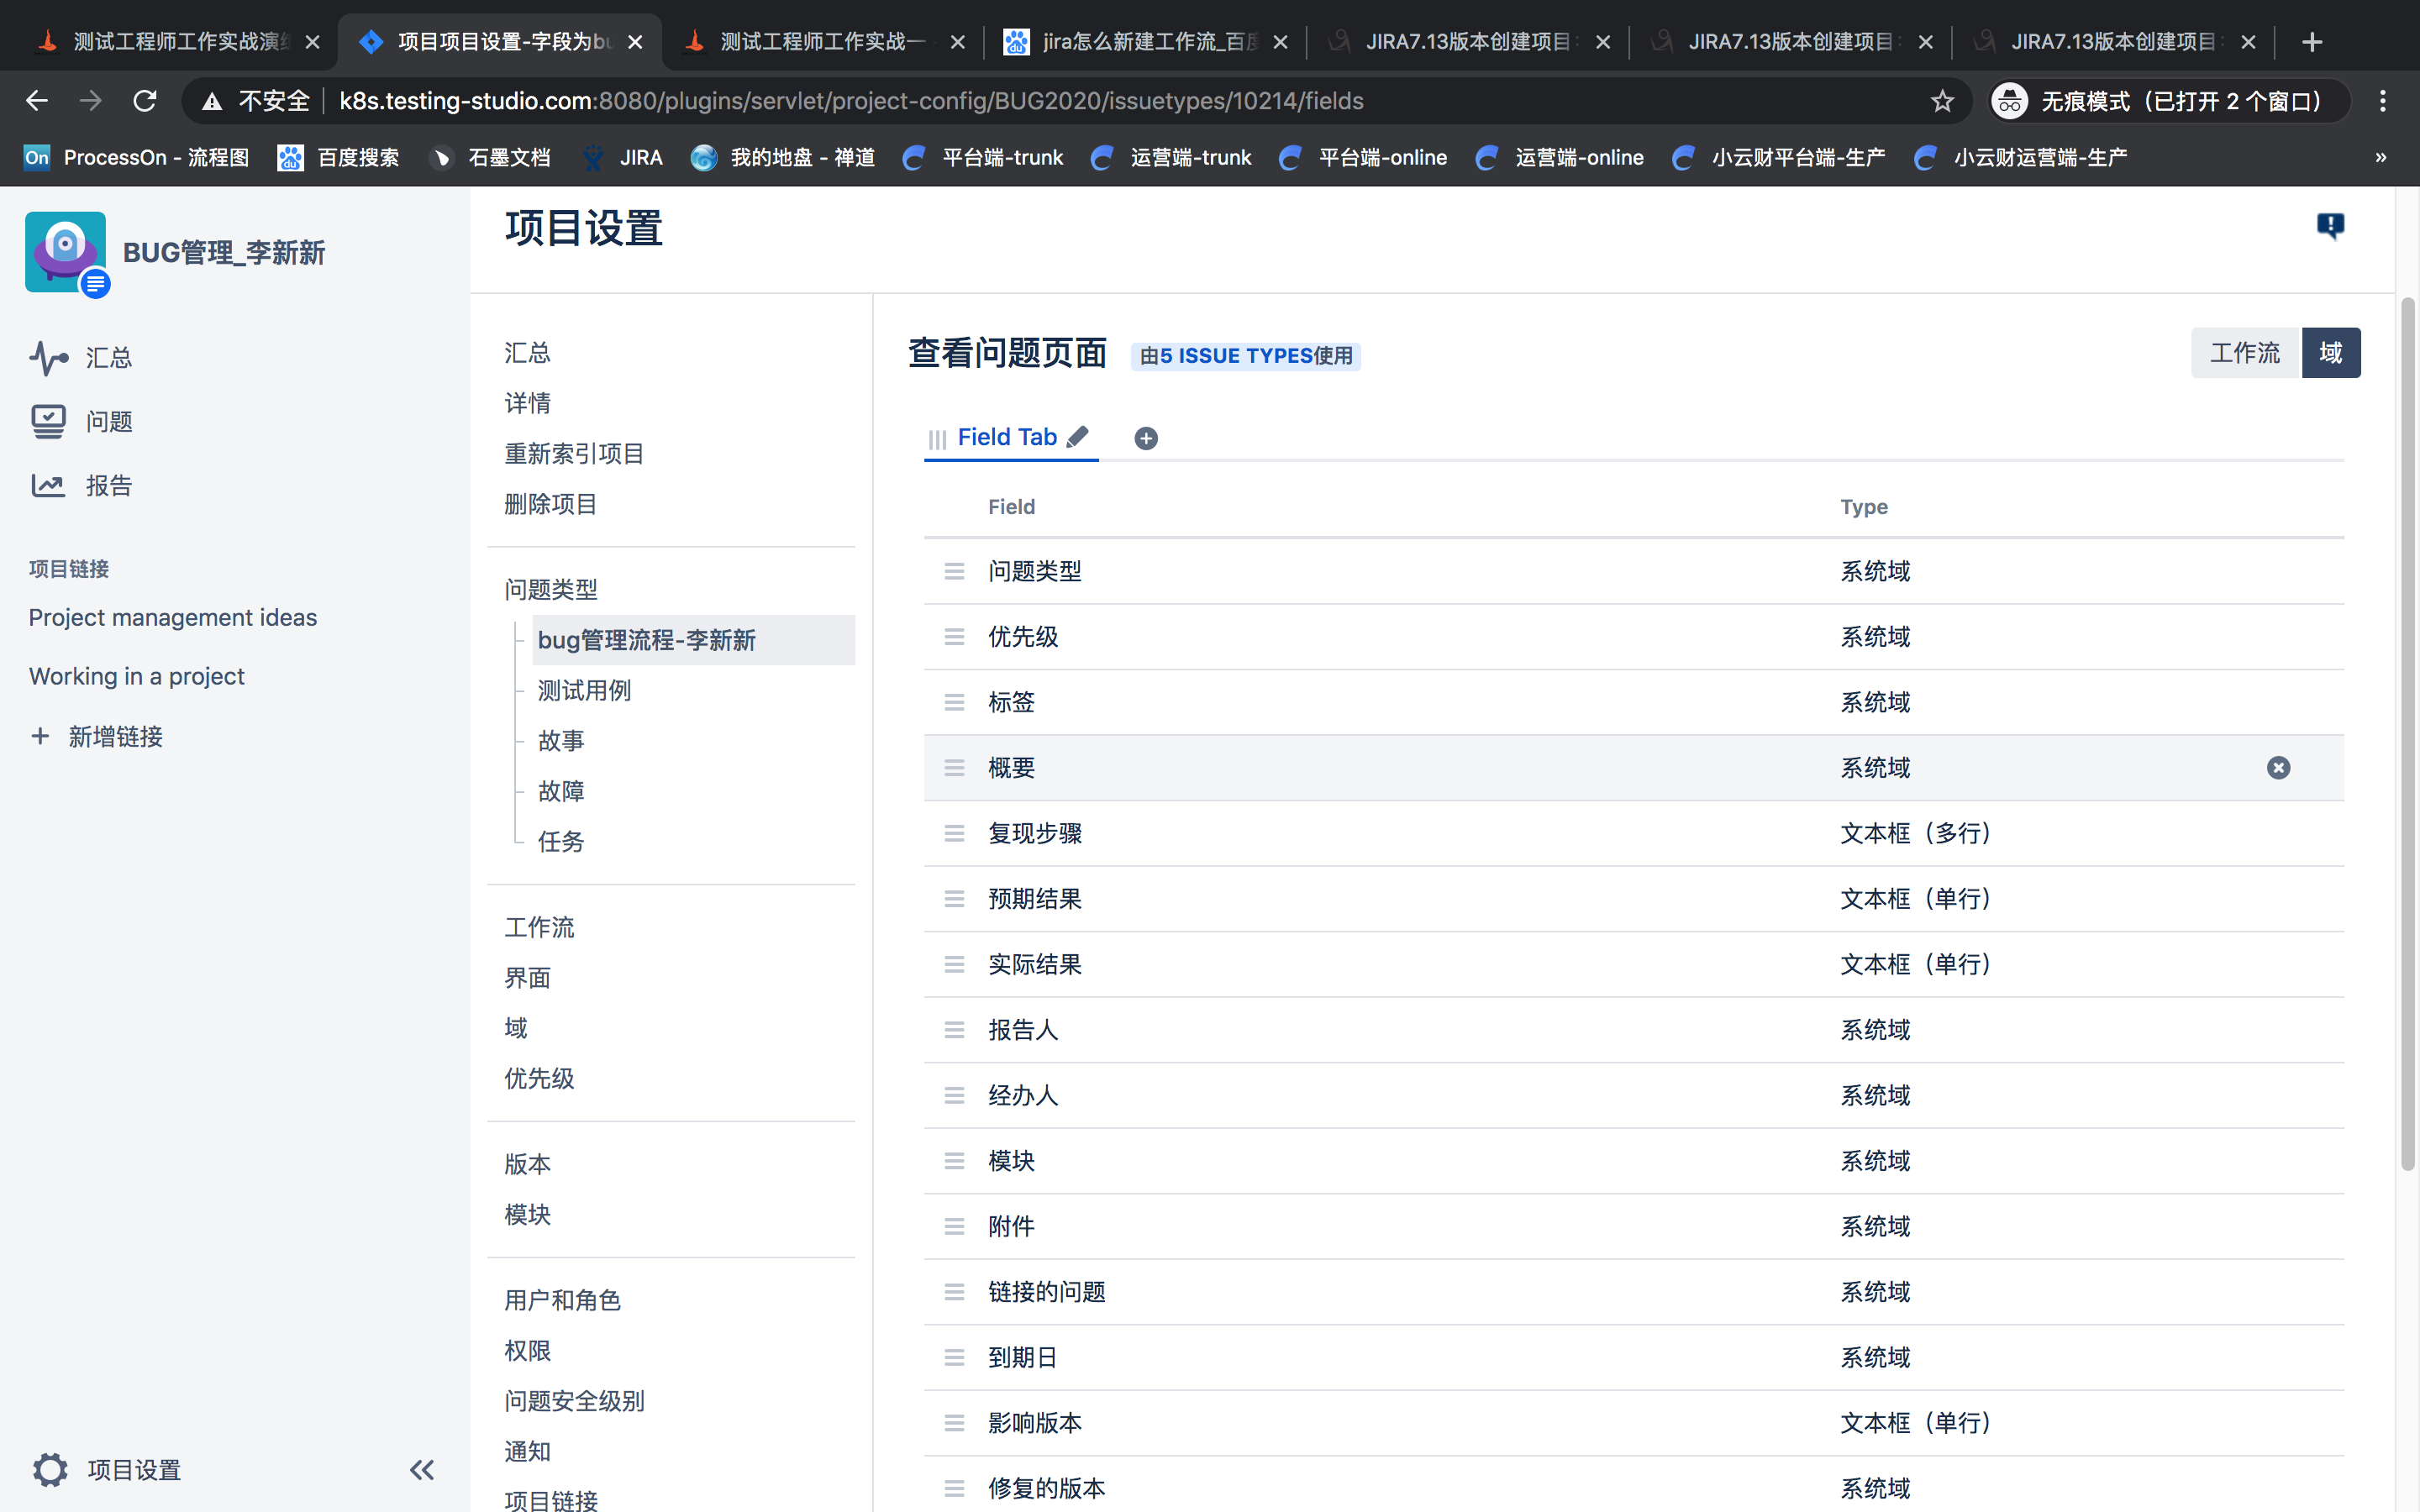
Task: Show more bookmarks via the overflow chevron
Action: (2381, 157)
